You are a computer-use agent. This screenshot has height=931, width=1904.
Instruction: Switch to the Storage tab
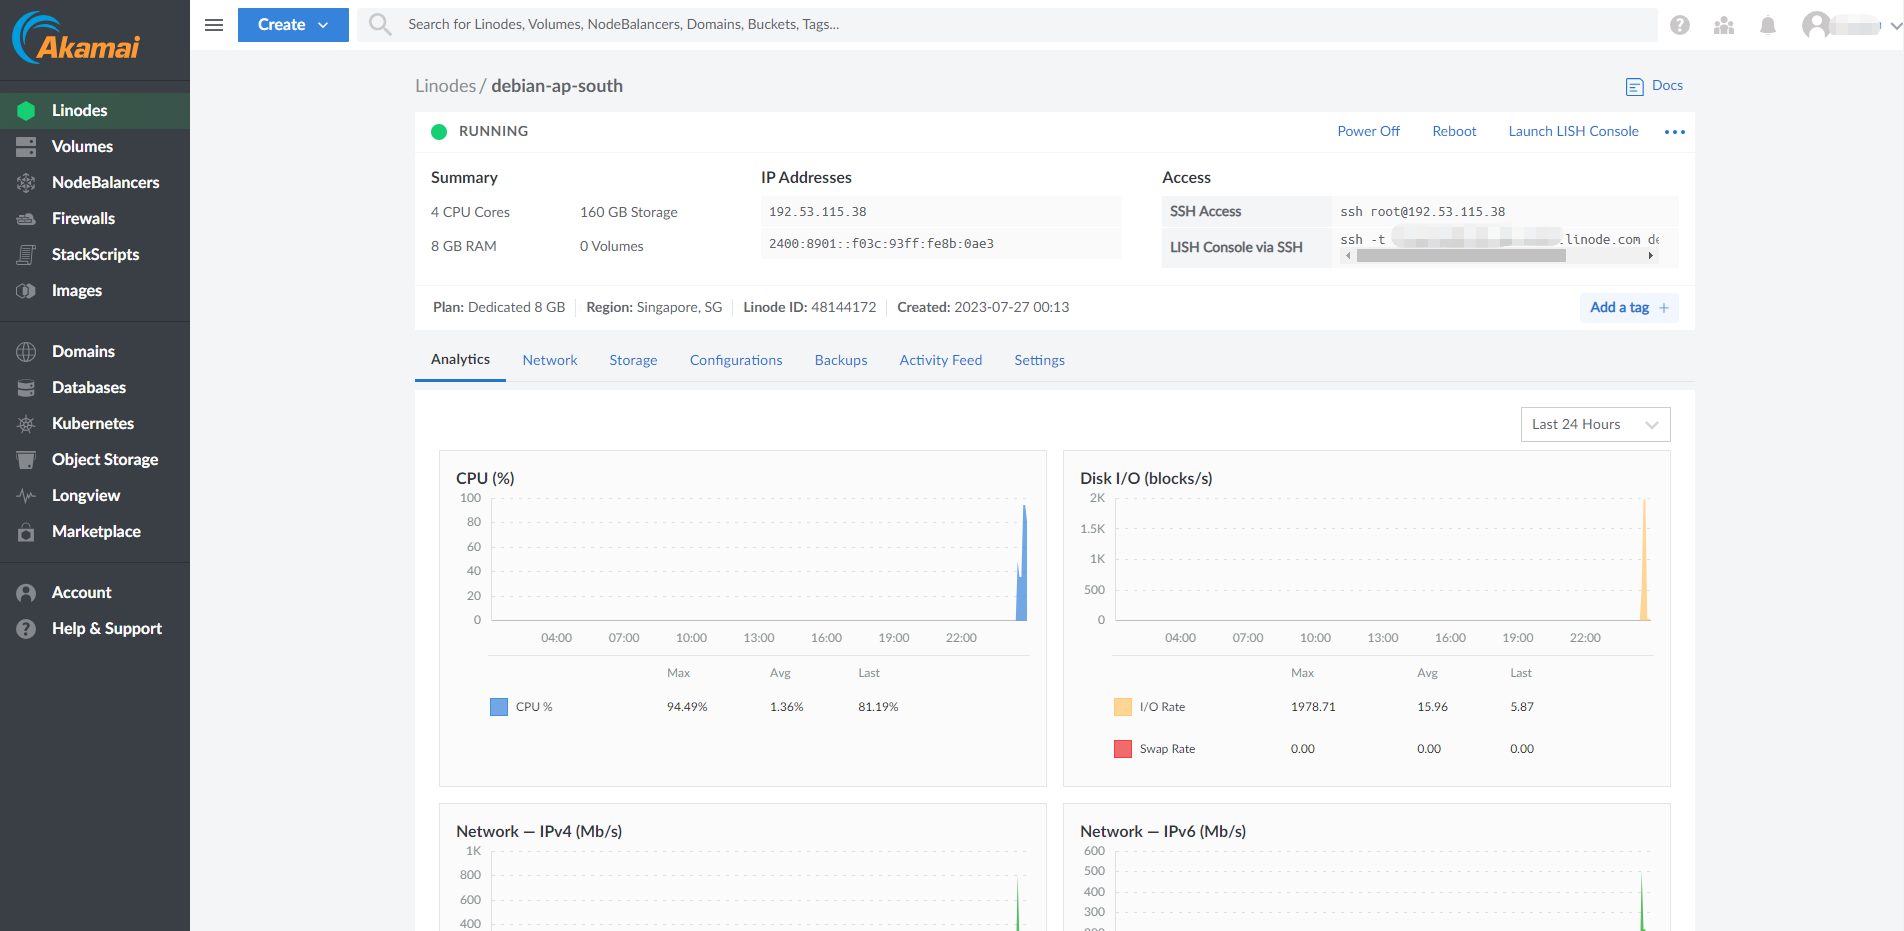click(633, 360)
